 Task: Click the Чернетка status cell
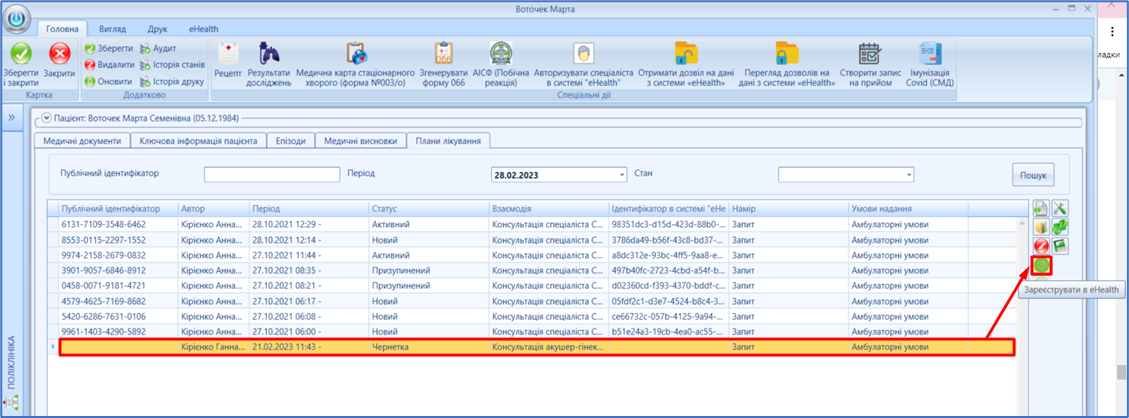coord(428,347)
